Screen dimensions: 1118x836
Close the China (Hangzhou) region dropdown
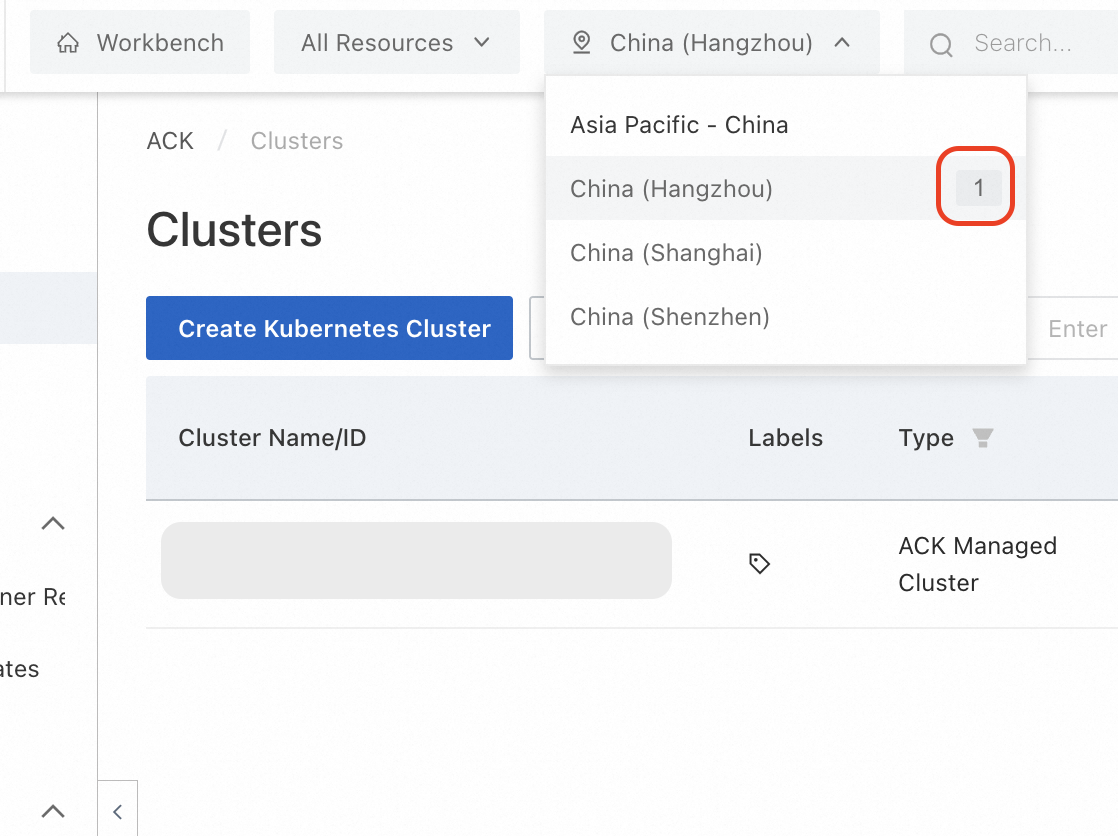click(x=842, y=43)
